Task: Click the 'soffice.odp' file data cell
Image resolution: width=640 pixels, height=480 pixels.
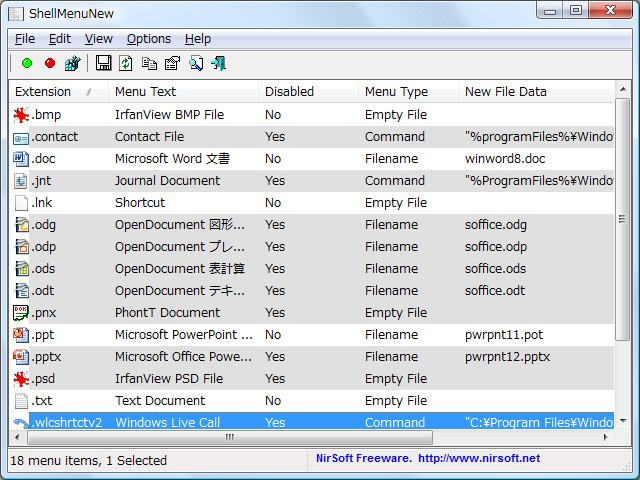Action: coord(496,247)
